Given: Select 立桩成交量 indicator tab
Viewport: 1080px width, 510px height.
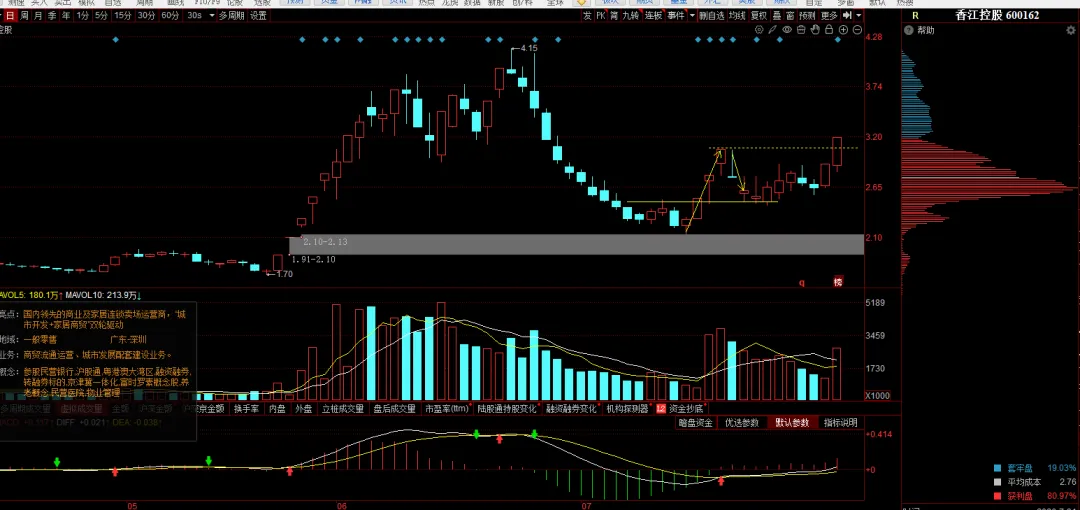Looking at the screenshot, I should pyautogui.click(x=343, y=409).
